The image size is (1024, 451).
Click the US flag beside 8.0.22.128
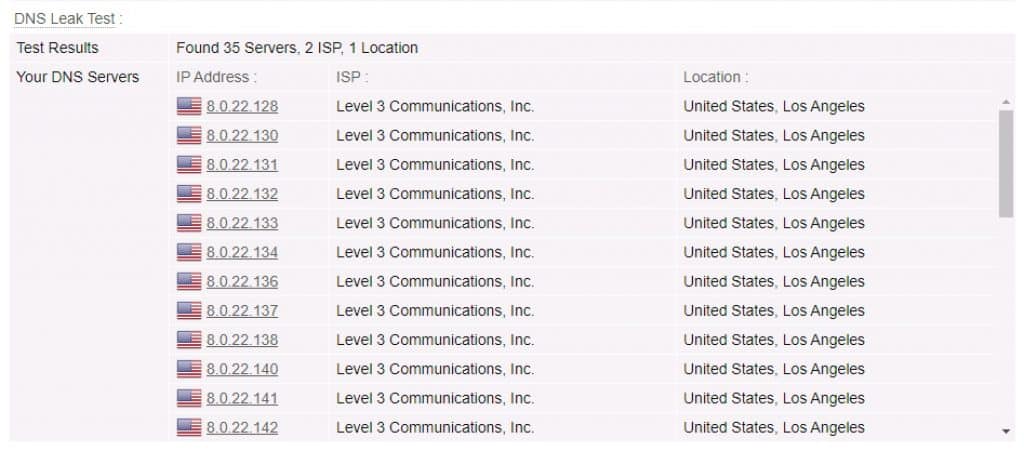point(189,106)
